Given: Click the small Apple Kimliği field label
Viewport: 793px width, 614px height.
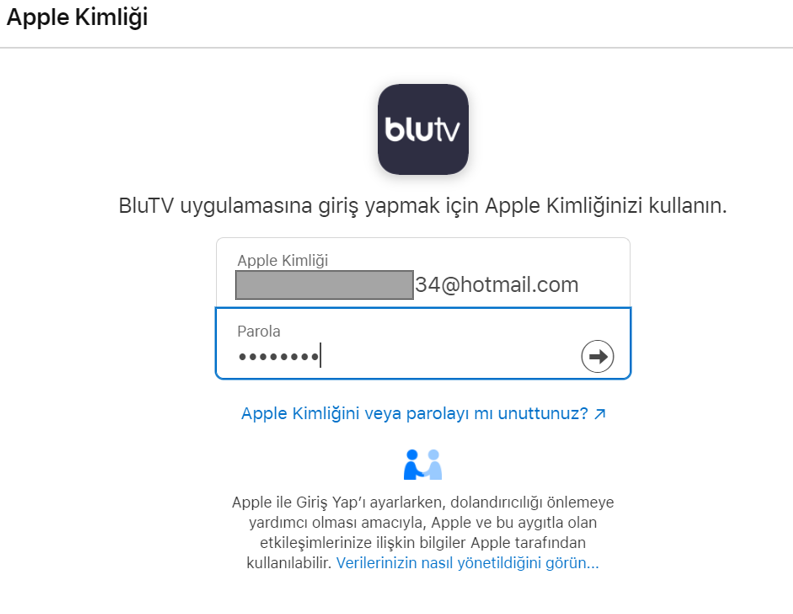Looking at the screenshot, I should 283,260.
